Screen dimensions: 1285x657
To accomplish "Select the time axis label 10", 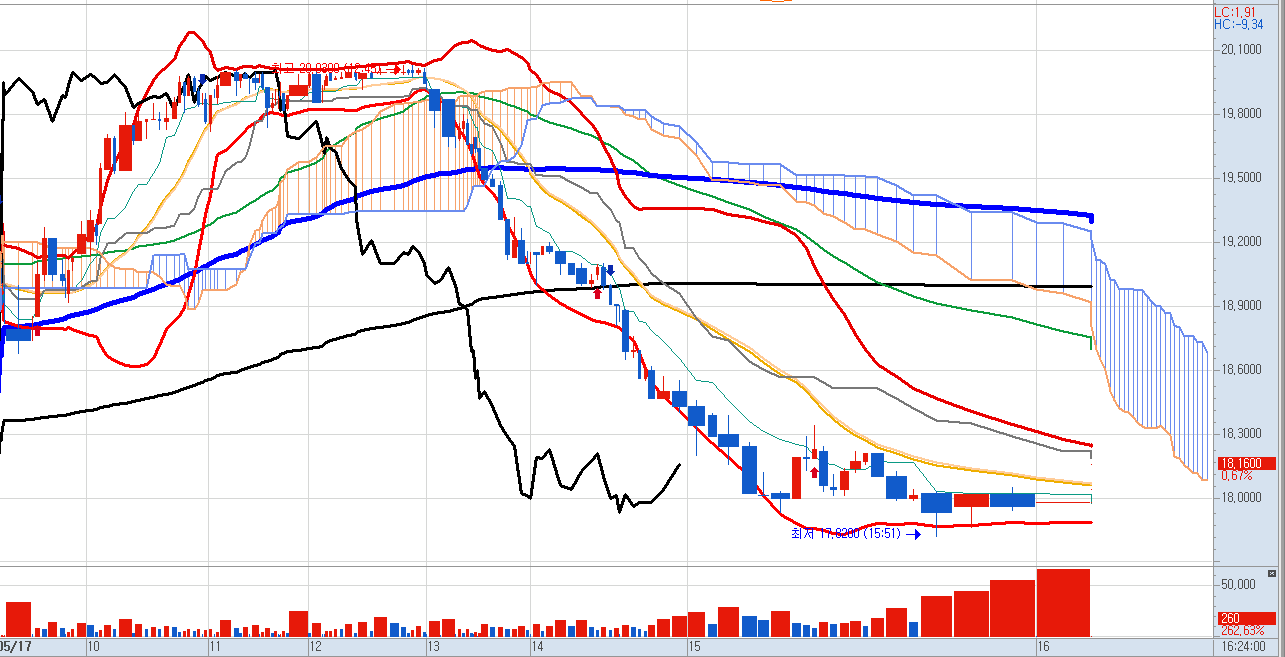I will (93, 647).
